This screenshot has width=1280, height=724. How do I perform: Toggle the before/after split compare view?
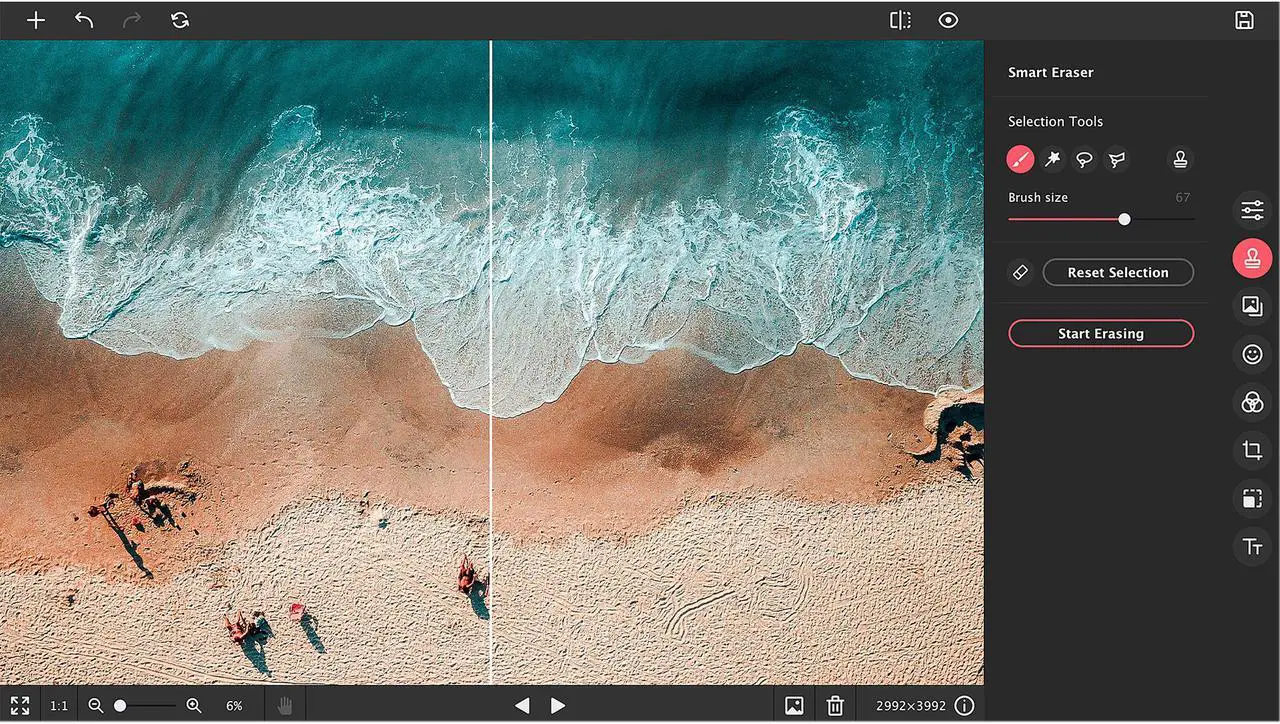[900, 20]
